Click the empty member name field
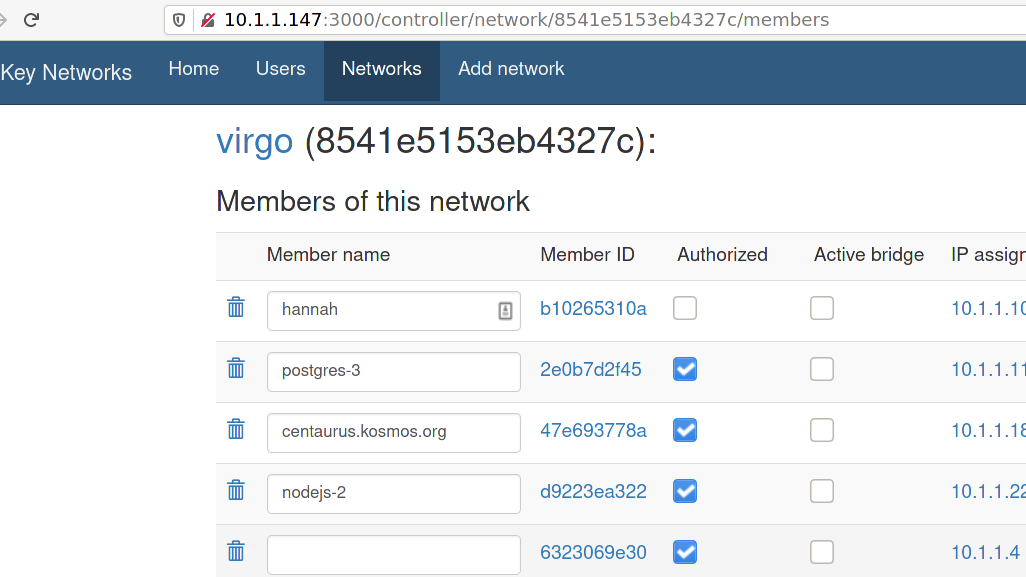Screen dimensions: 1026x577 pos(393,555)
